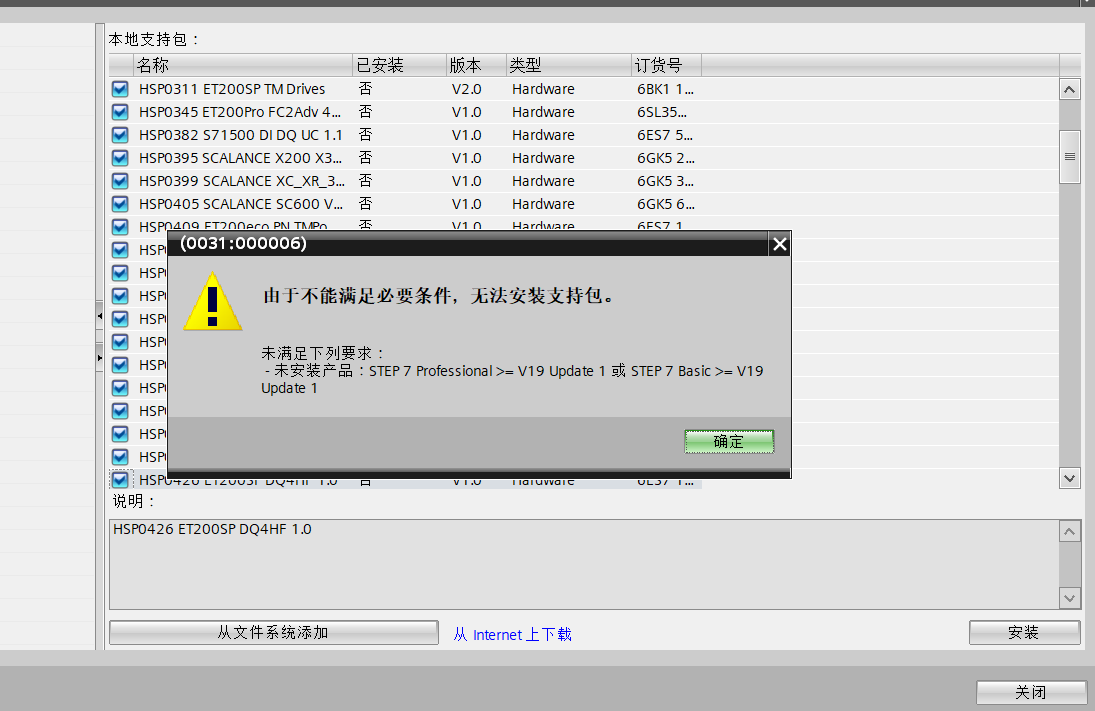This screenshot has width=1095, height=711.
Task: Collapse left panel using upper splitter arrow
Action: 100,316
